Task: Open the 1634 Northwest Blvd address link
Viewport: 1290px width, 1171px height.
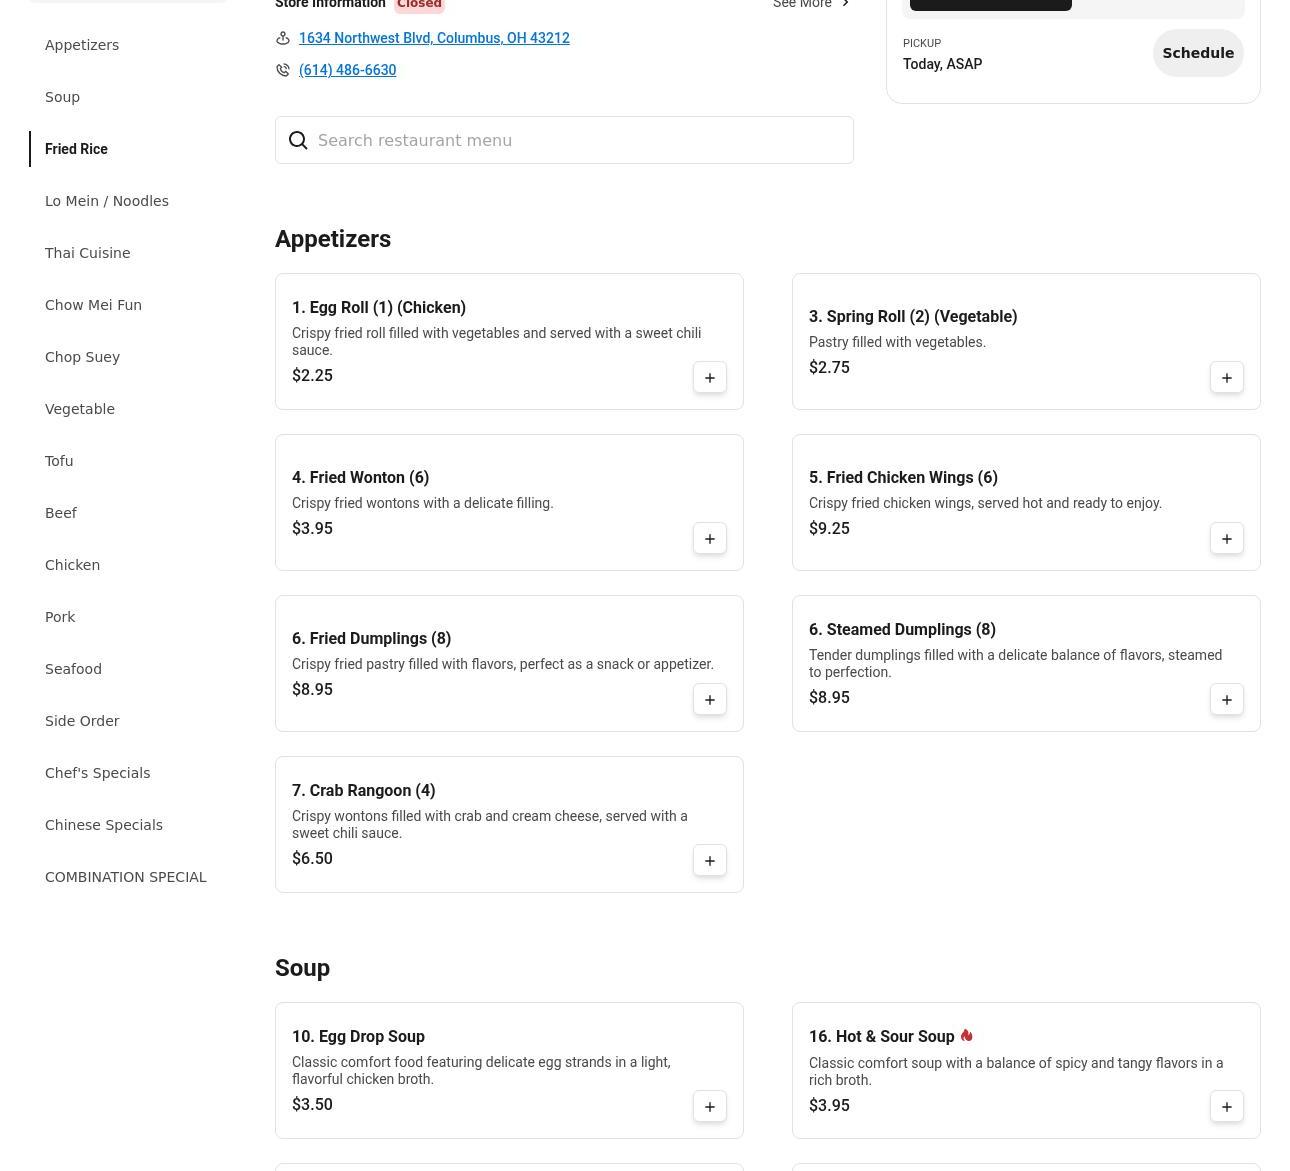Action: pyautogui.click(x=434, y=38)
